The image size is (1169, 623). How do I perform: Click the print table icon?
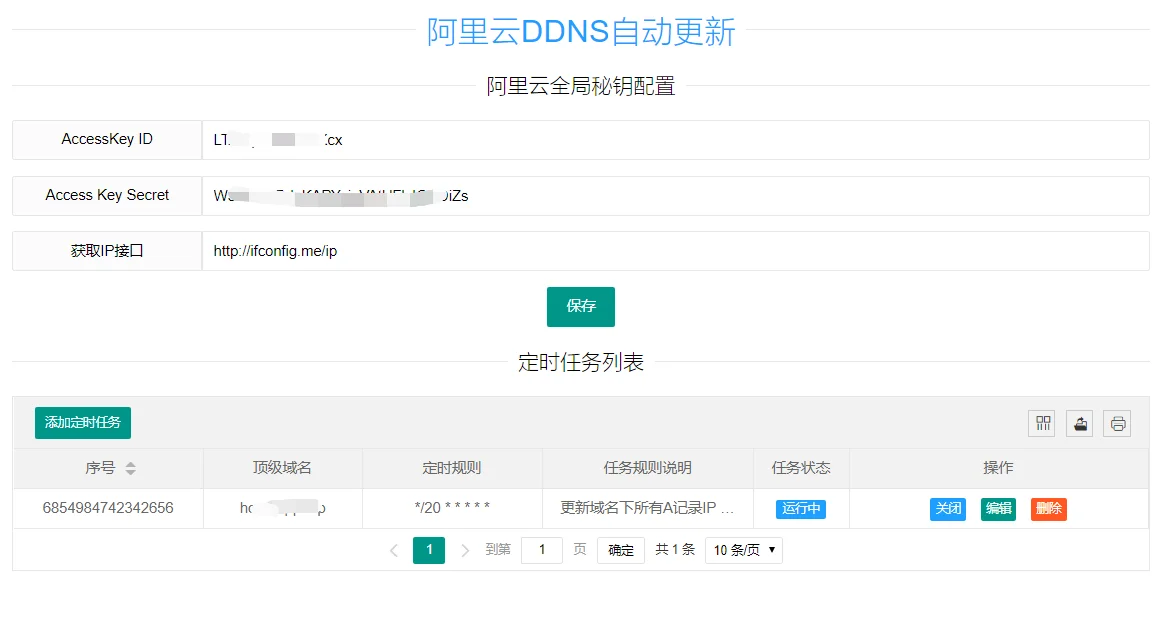1117,423
